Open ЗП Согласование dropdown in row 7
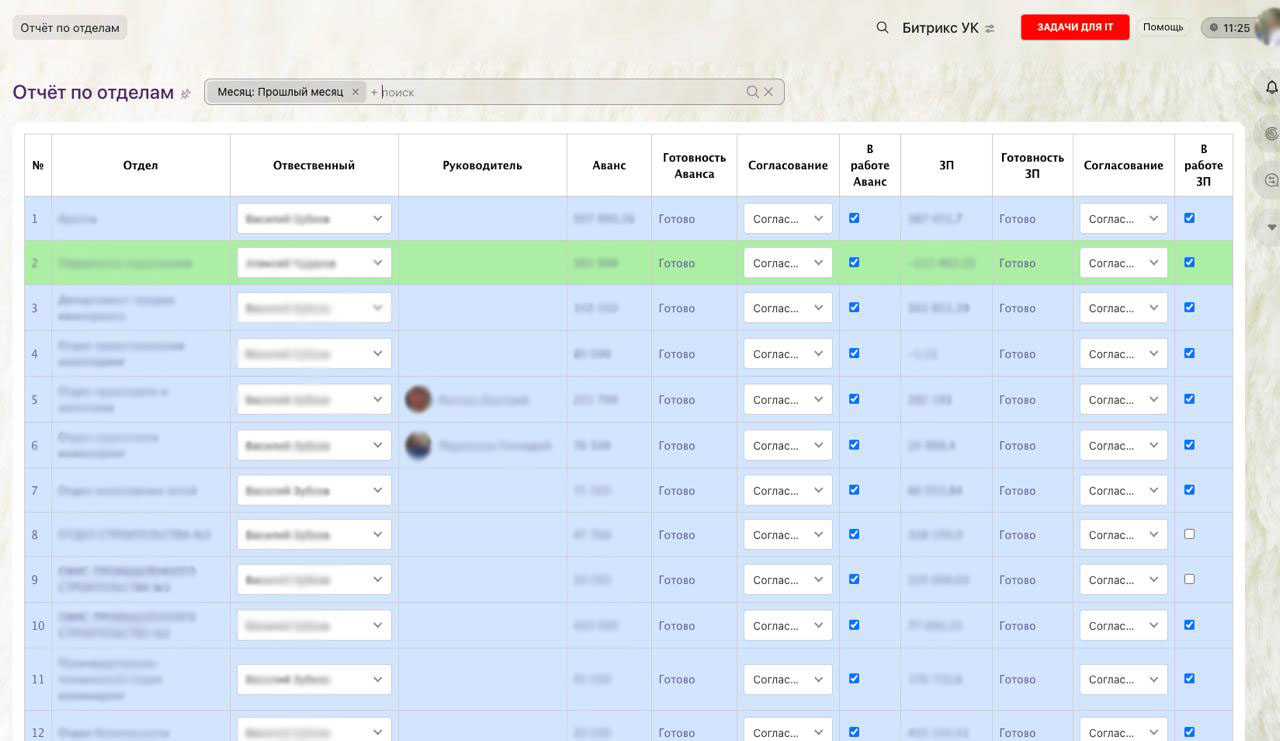This screenshot has height=741, width=1280. point(1123,491)
